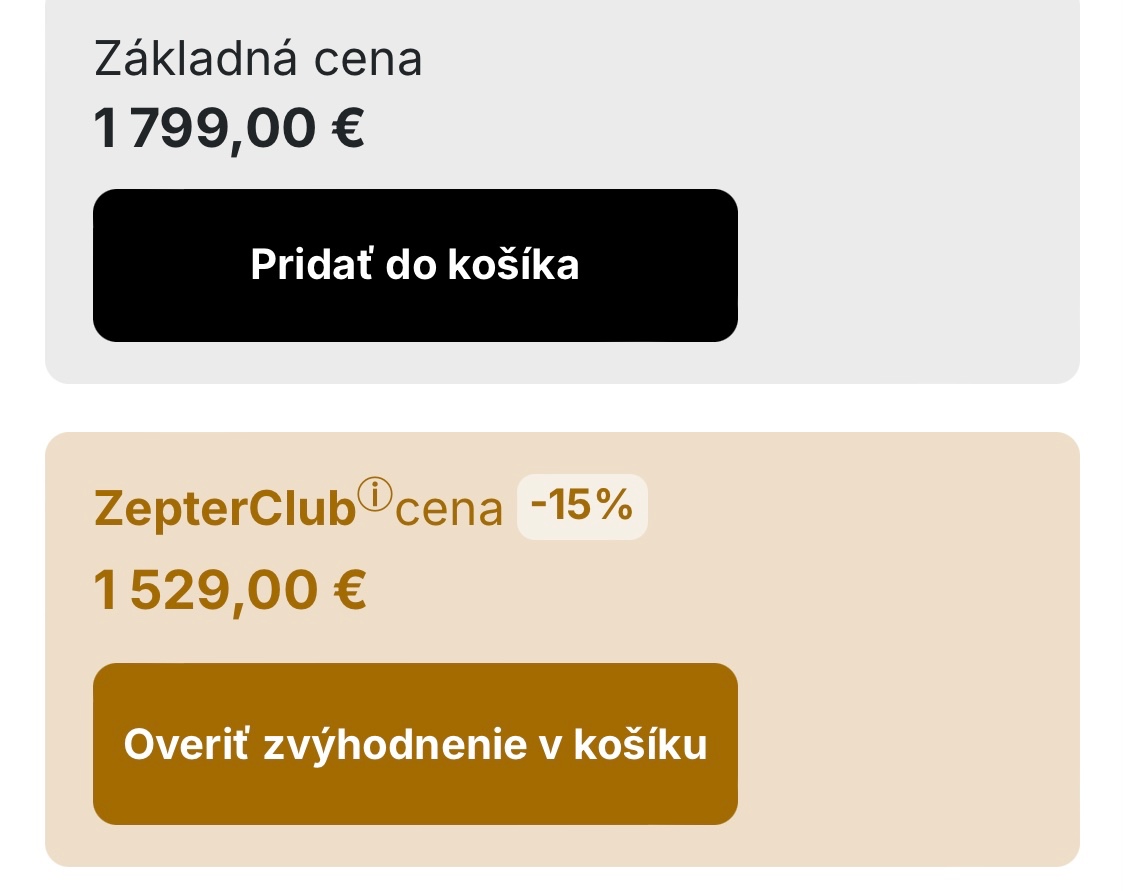Verify the club discount in the cart
Viewport: 1125px width, 891px height.
[x=414, y=743]
